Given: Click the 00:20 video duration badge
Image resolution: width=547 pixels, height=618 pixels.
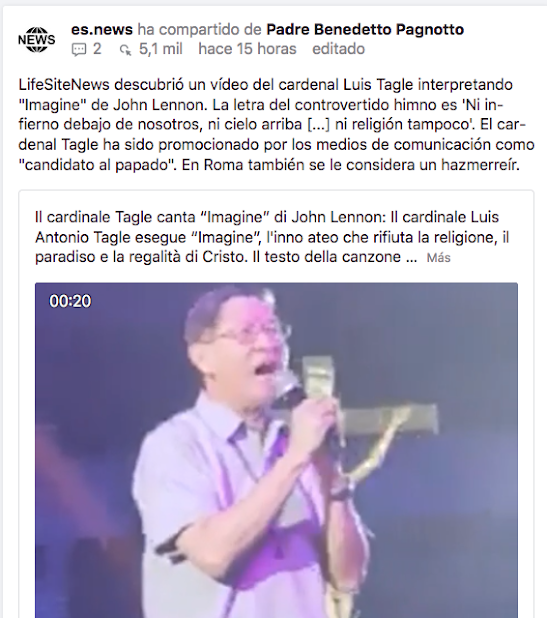Looking at the screenshot, I should (70, 301).
